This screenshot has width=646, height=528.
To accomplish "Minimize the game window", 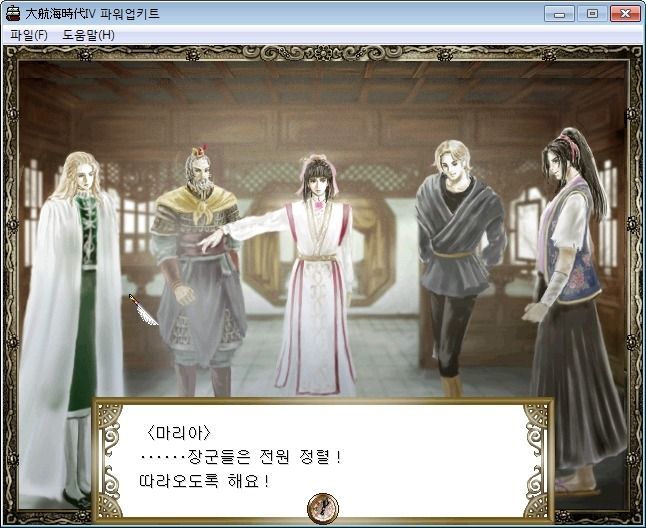I will tap(559, 14).
